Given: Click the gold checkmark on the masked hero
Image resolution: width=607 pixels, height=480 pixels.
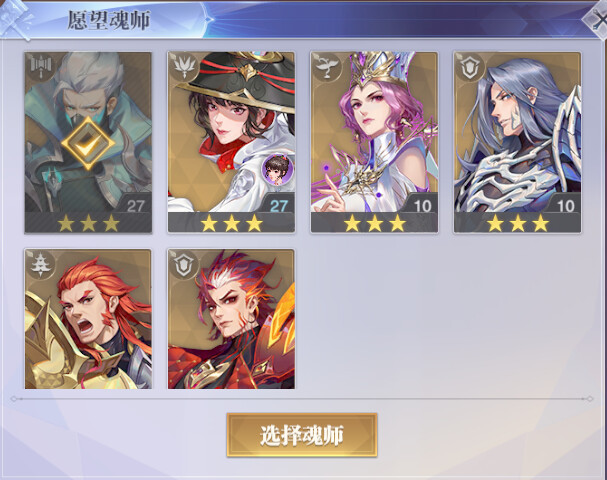Looking at the screenshot, I should pos(88,143).
